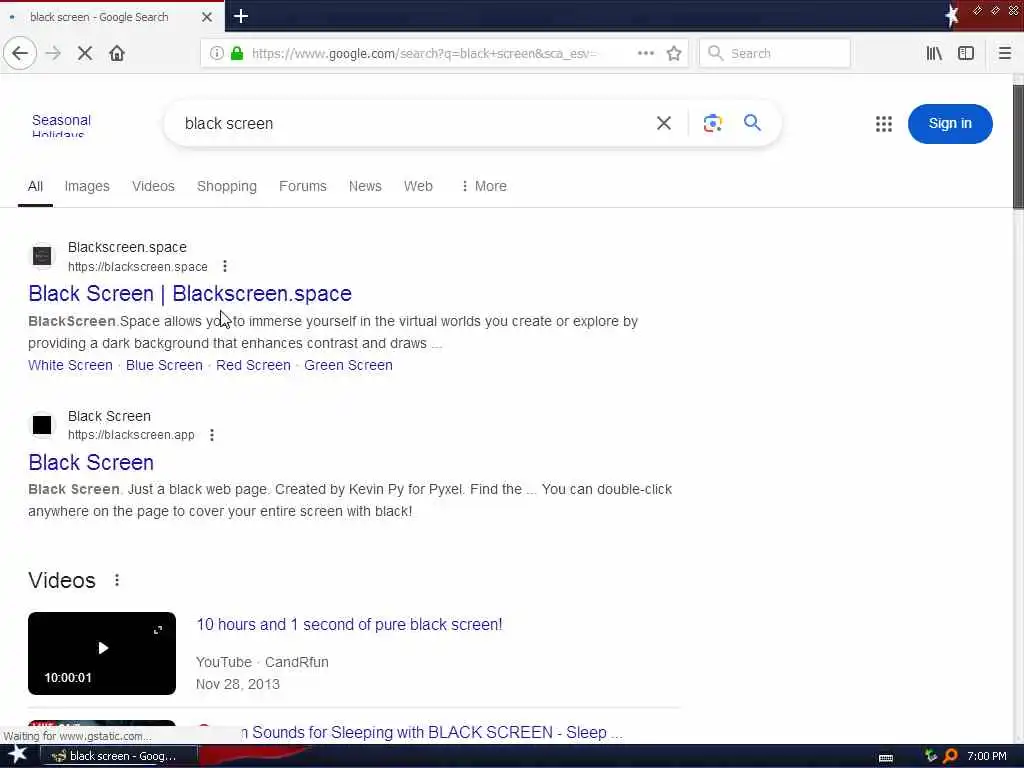Clear the Google search box text

(x=664, y=123)
